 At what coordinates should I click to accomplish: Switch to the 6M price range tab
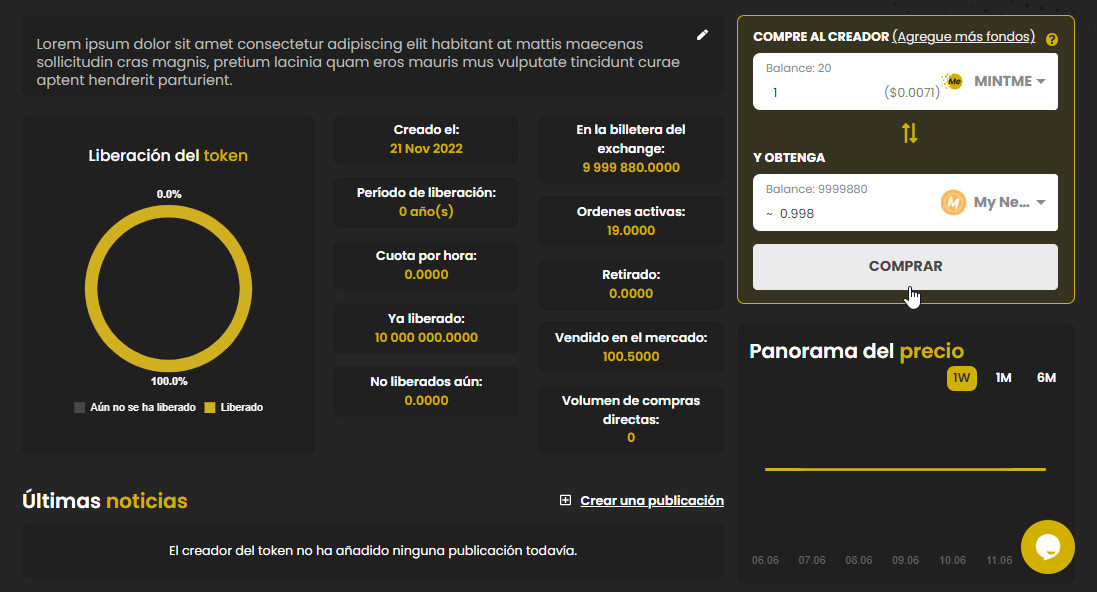coord(1046,378)
